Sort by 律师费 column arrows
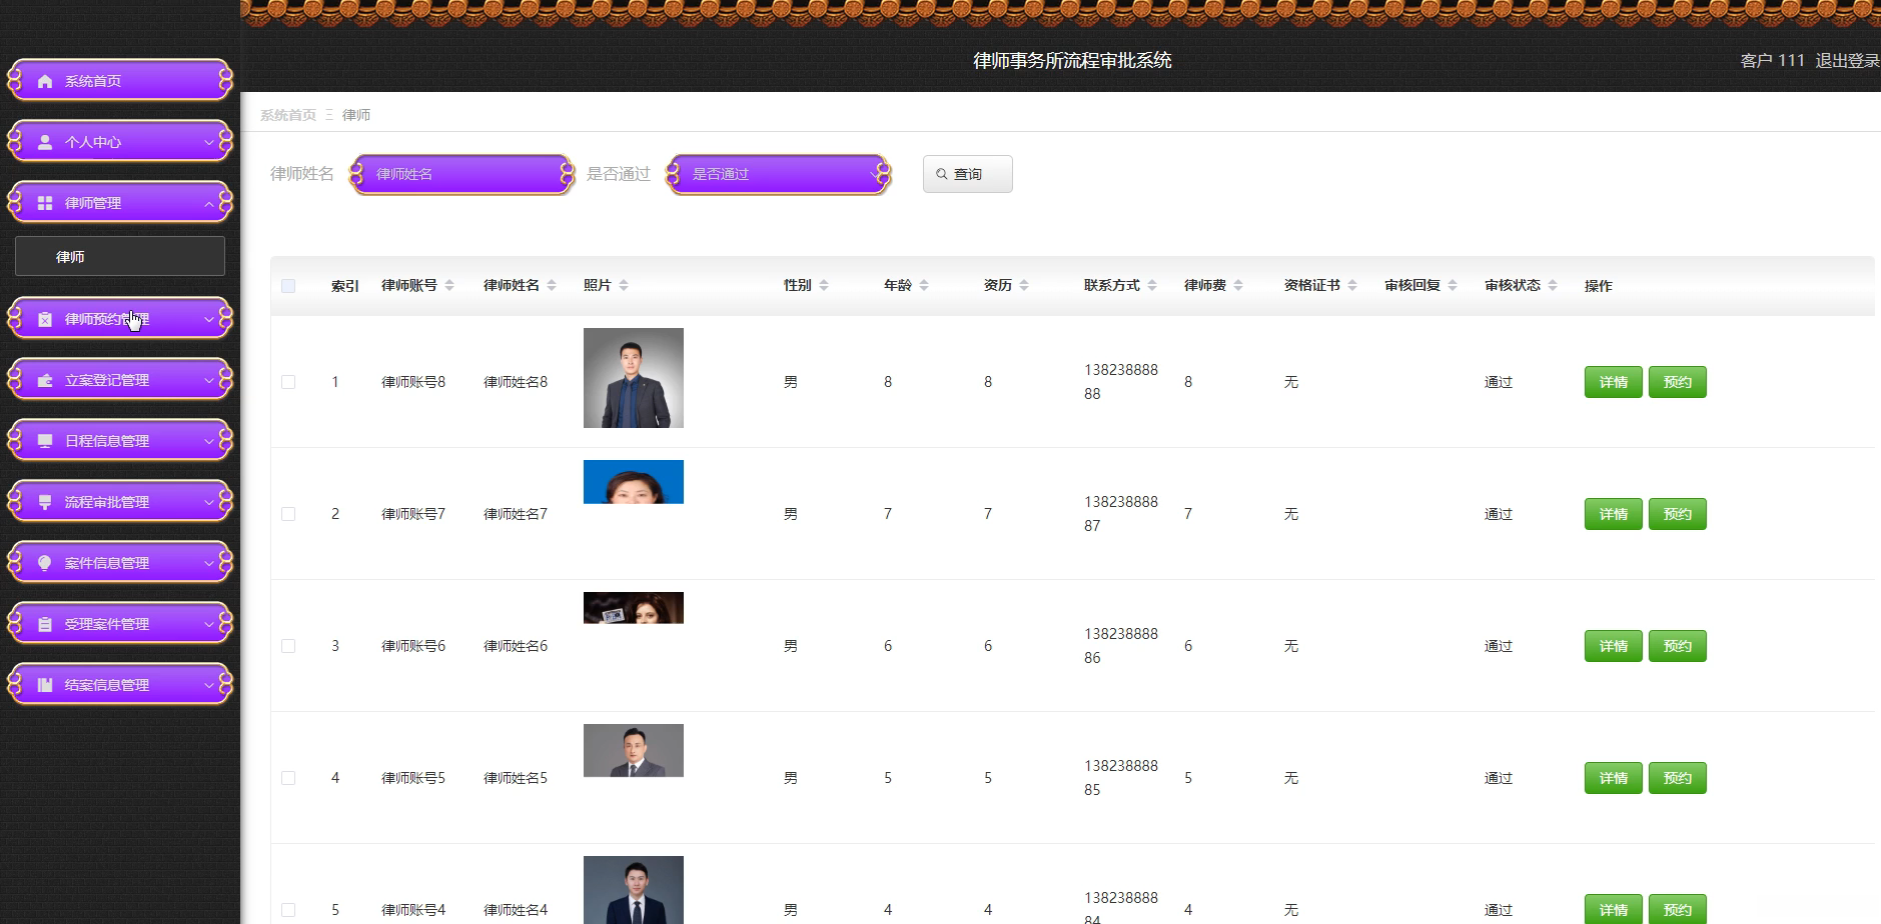 [1238, 285]
